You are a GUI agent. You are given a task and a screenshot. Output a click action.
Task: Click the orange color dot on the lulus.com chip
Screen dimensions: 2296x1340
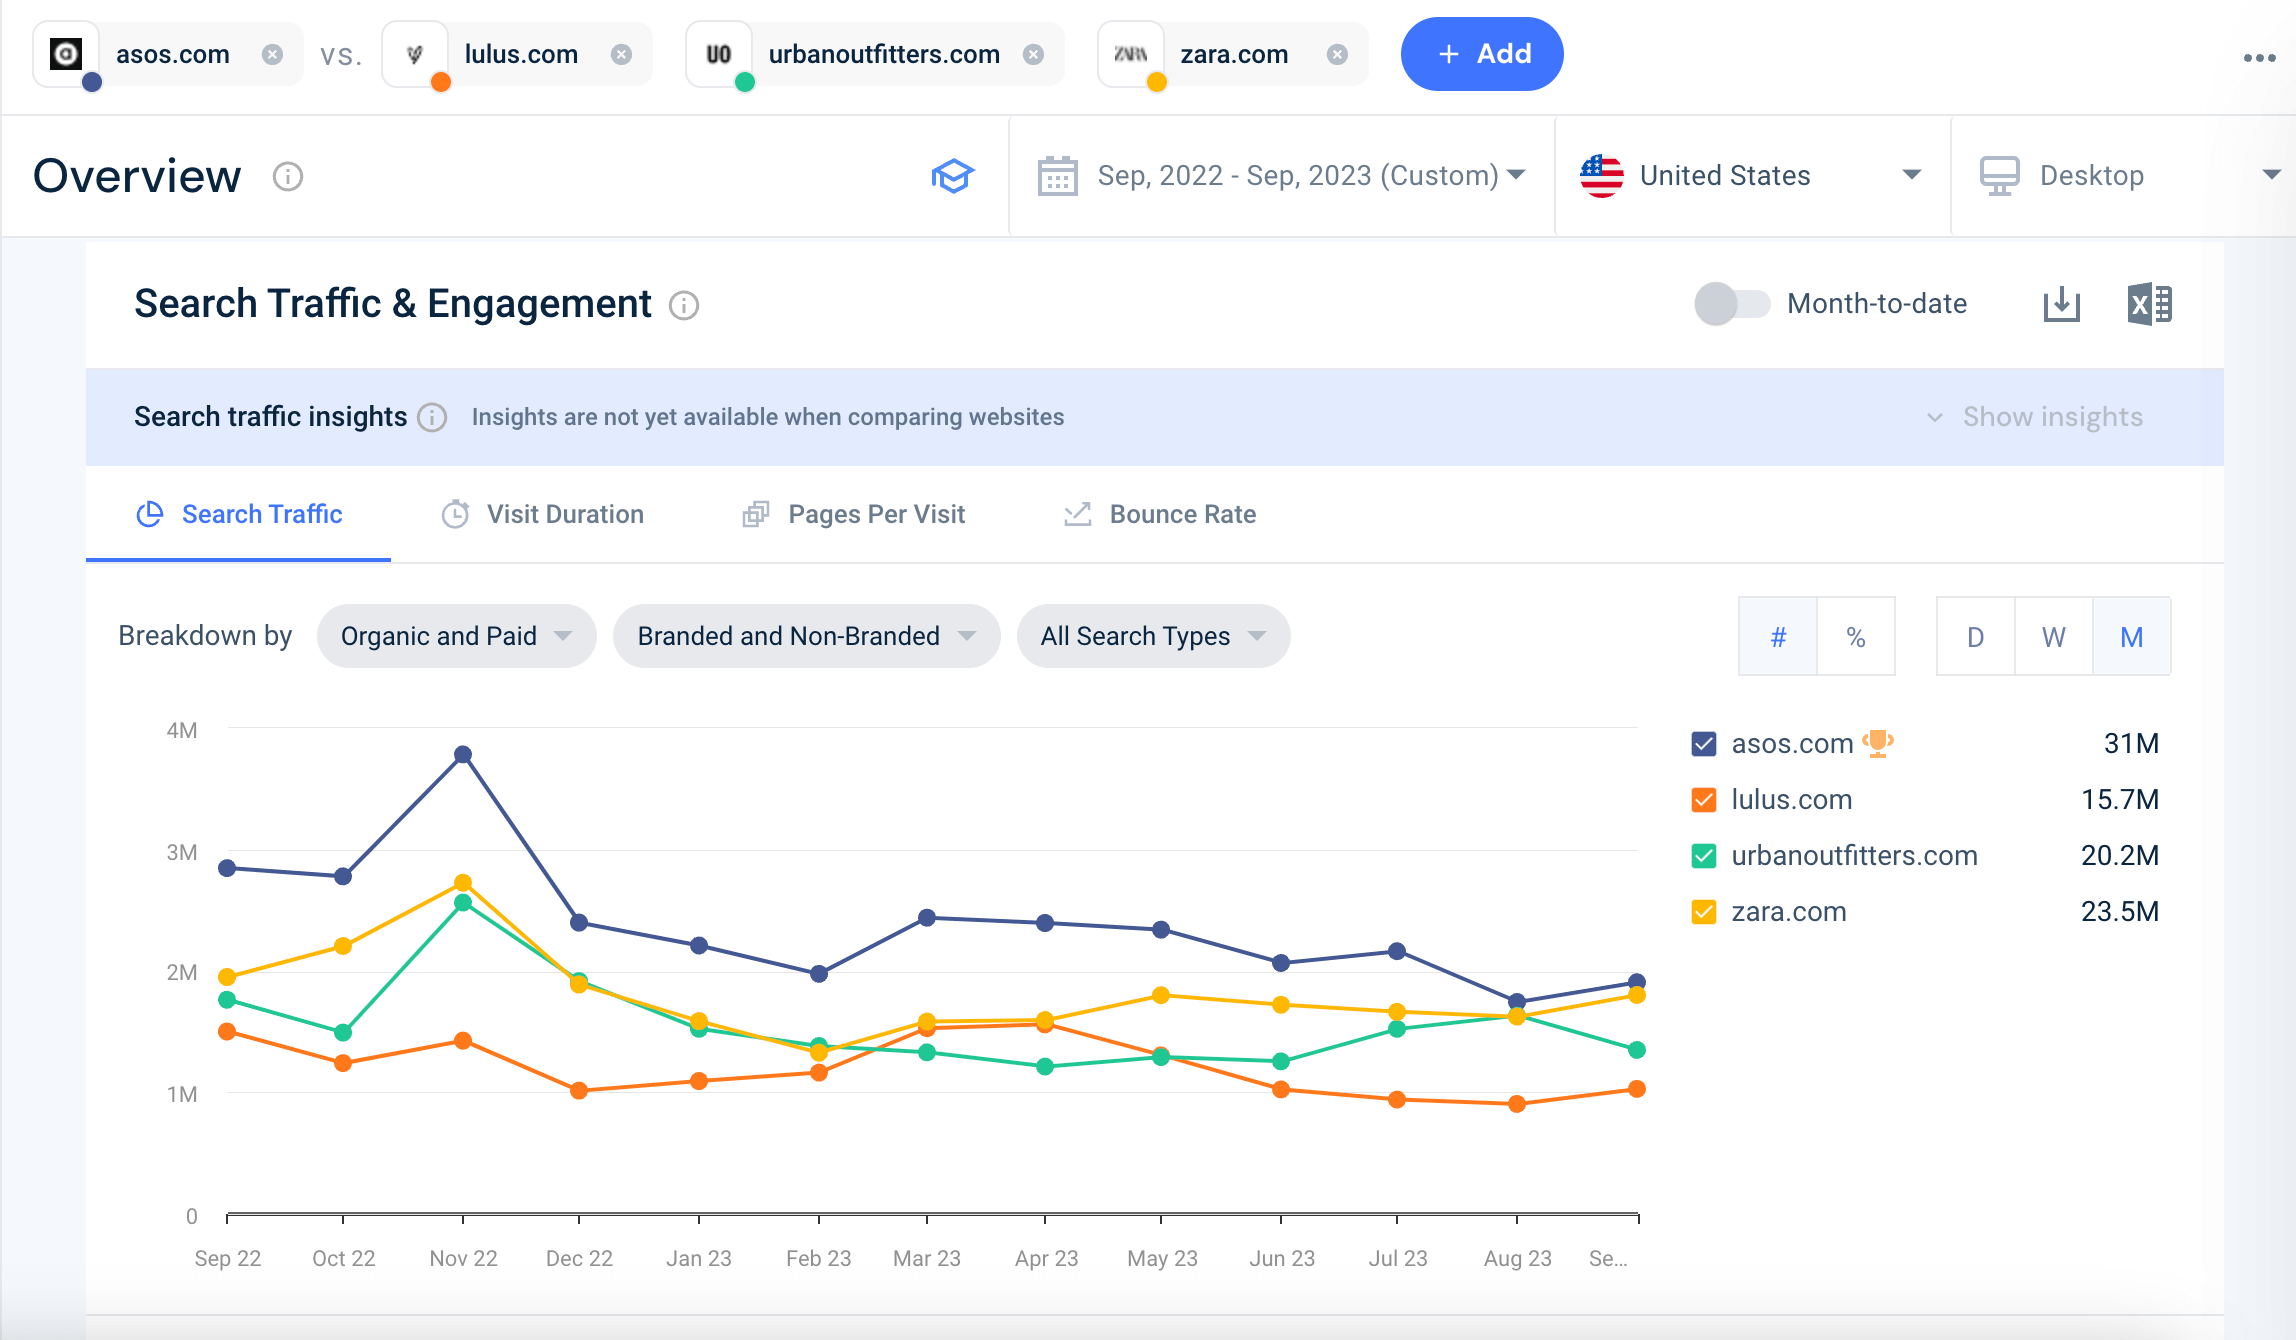coord(440,83)
